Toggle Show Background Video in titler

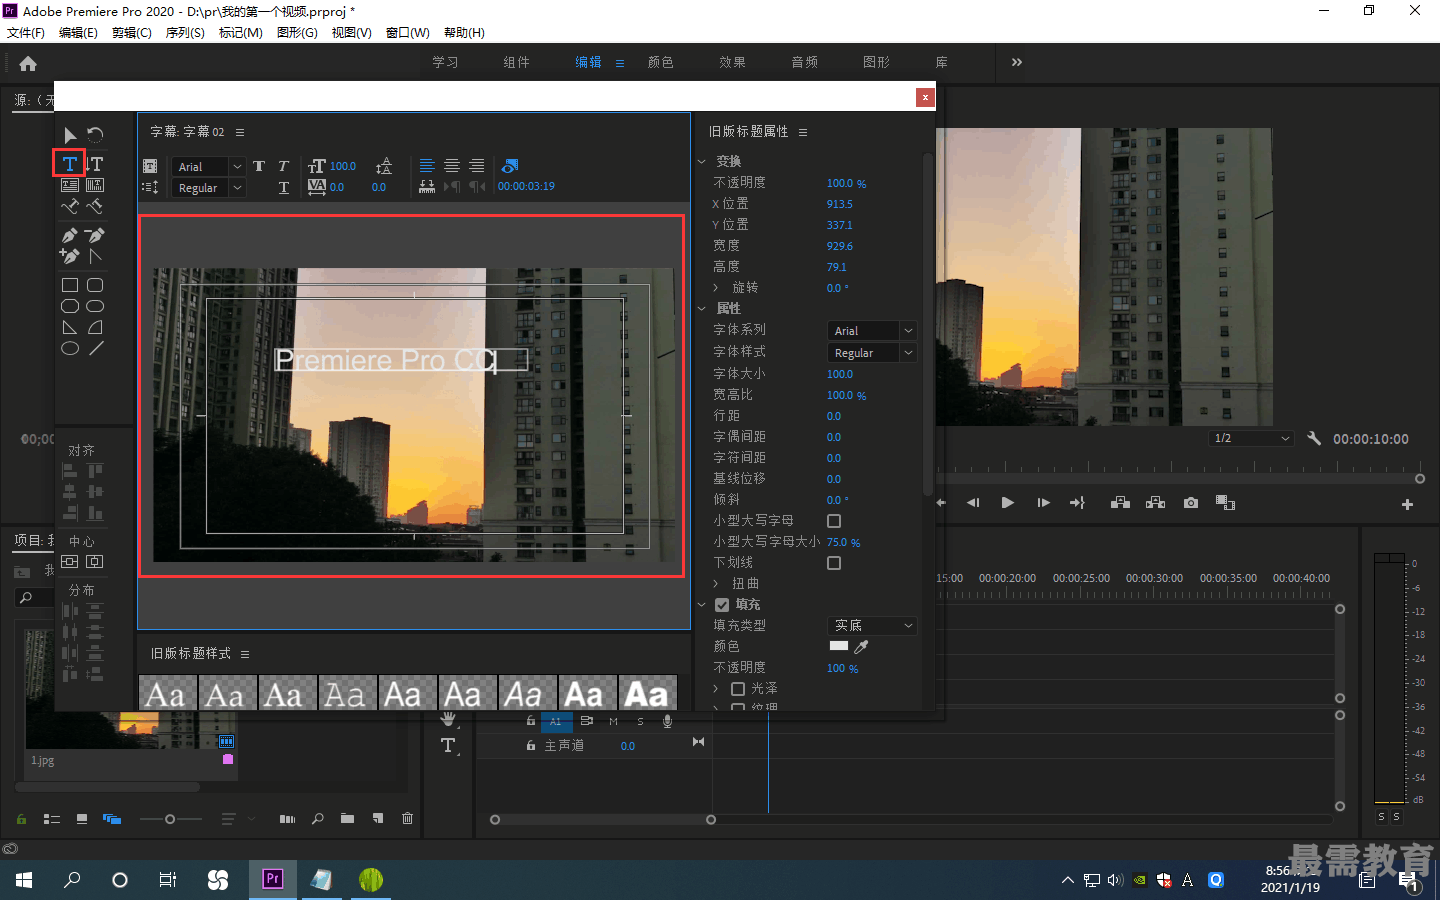pyautogui.click(x=510, y=166)
